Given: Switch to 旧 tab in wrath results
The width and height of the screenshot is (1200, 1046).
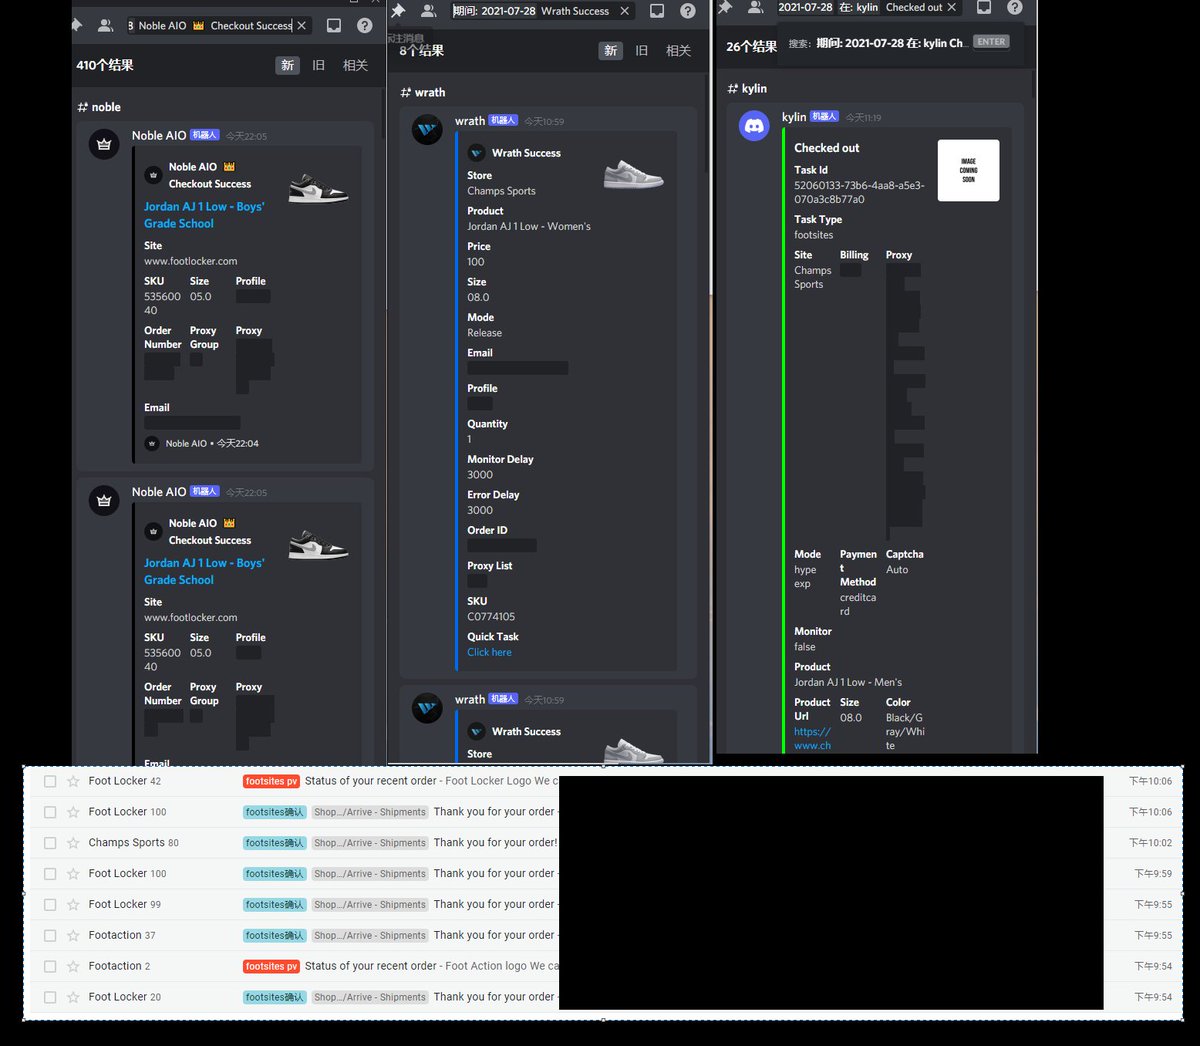Looking at the screenshot, I should click(642, 50).
